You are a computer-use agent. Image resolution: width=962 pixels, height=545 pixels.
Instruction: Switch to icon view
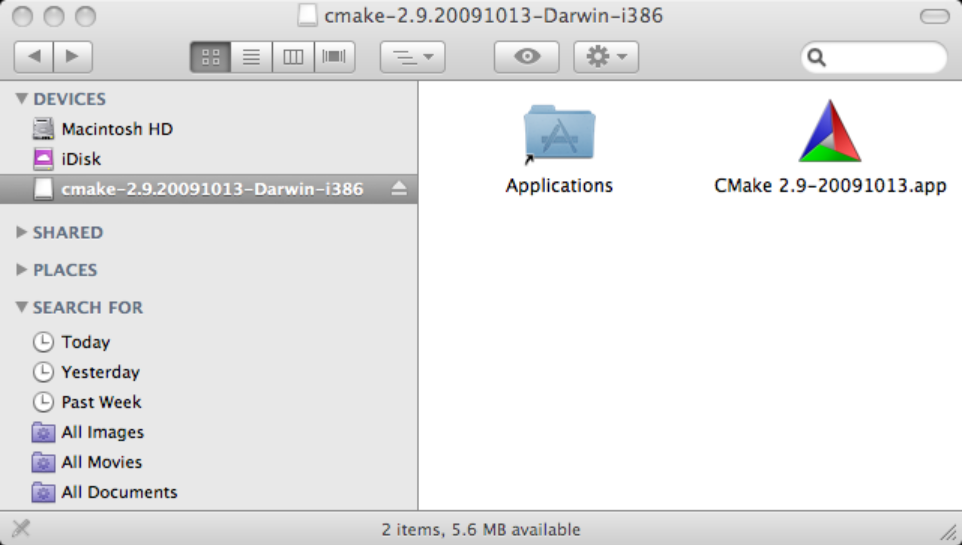click(210, 57)
